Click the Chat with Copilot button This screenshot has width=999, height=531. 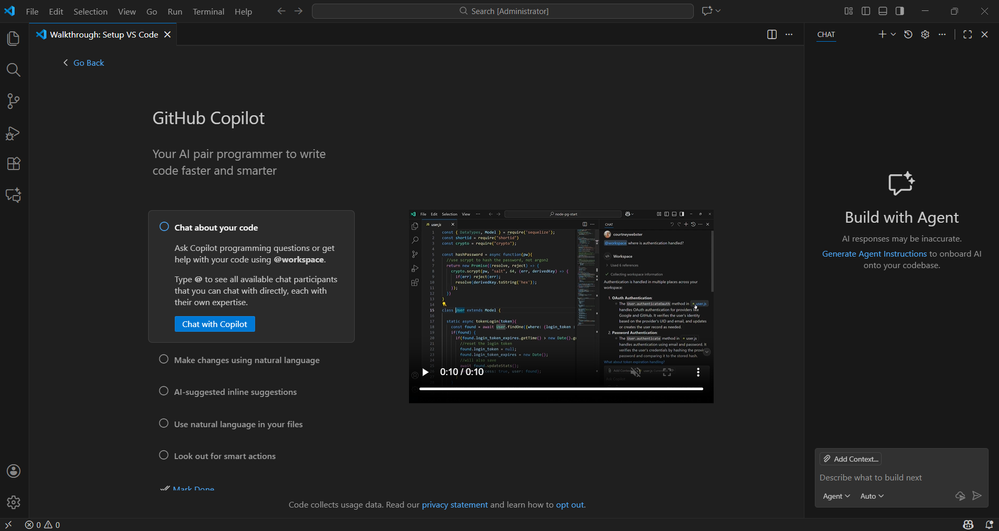click(x=215, y=324)
